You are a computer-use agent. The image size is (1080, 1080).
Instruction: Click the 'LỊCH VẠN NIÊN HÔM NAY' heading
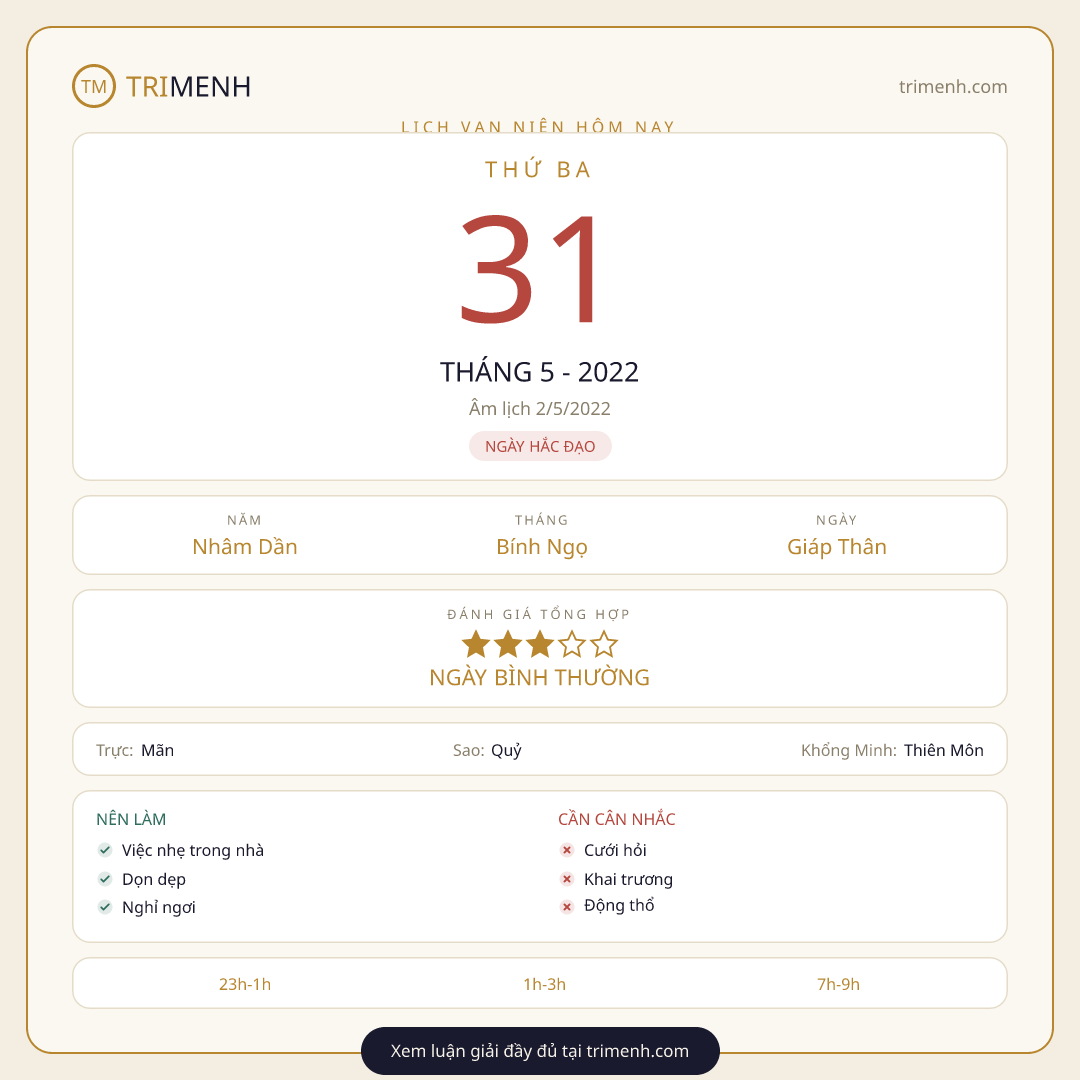(539, 126)
